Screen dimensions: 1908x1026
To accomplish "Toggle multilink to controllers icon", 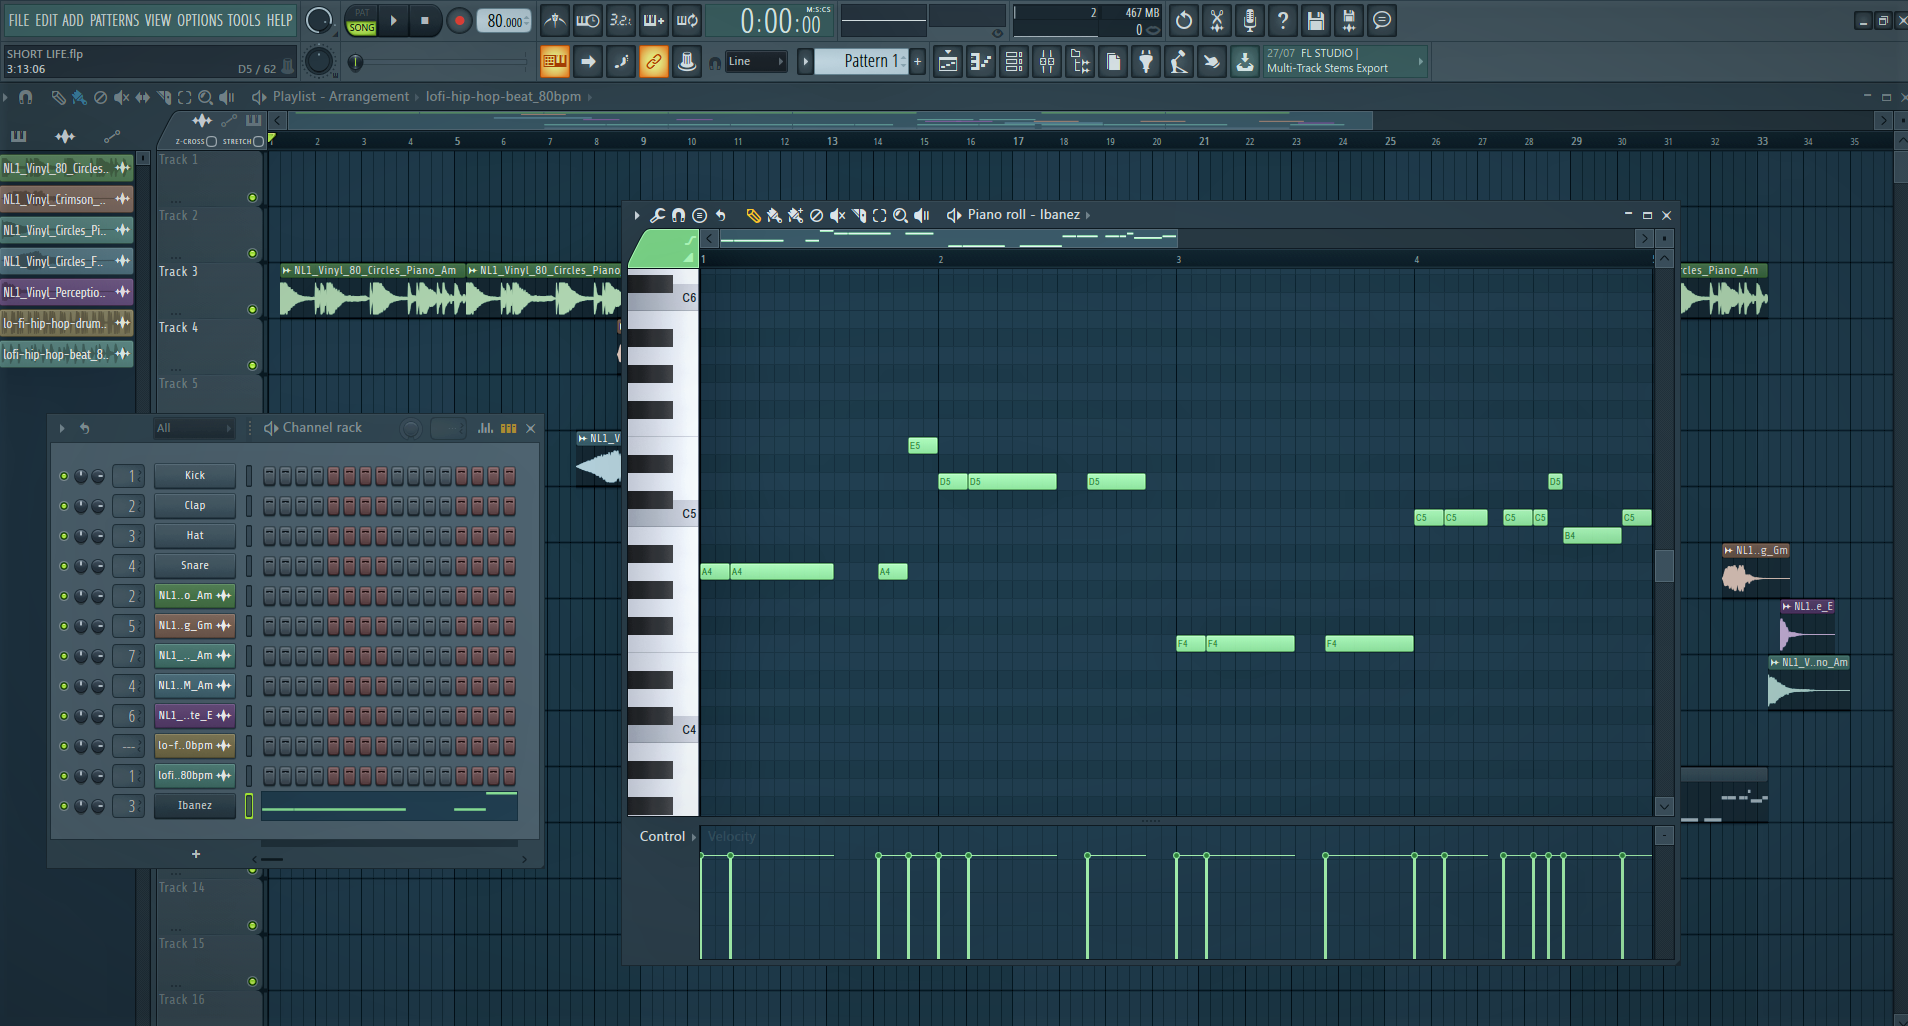I will tap(687, 62).
